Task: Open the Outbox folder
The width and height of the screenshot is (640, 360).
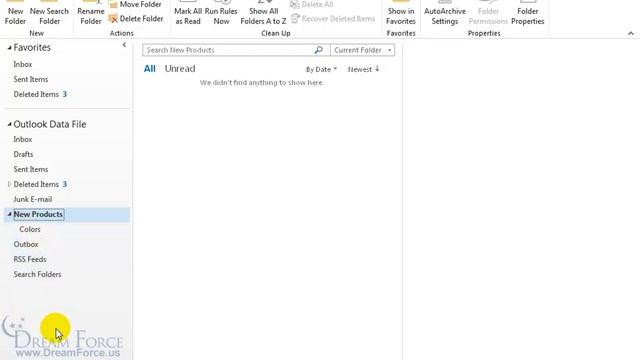Action: coord(26,244)
